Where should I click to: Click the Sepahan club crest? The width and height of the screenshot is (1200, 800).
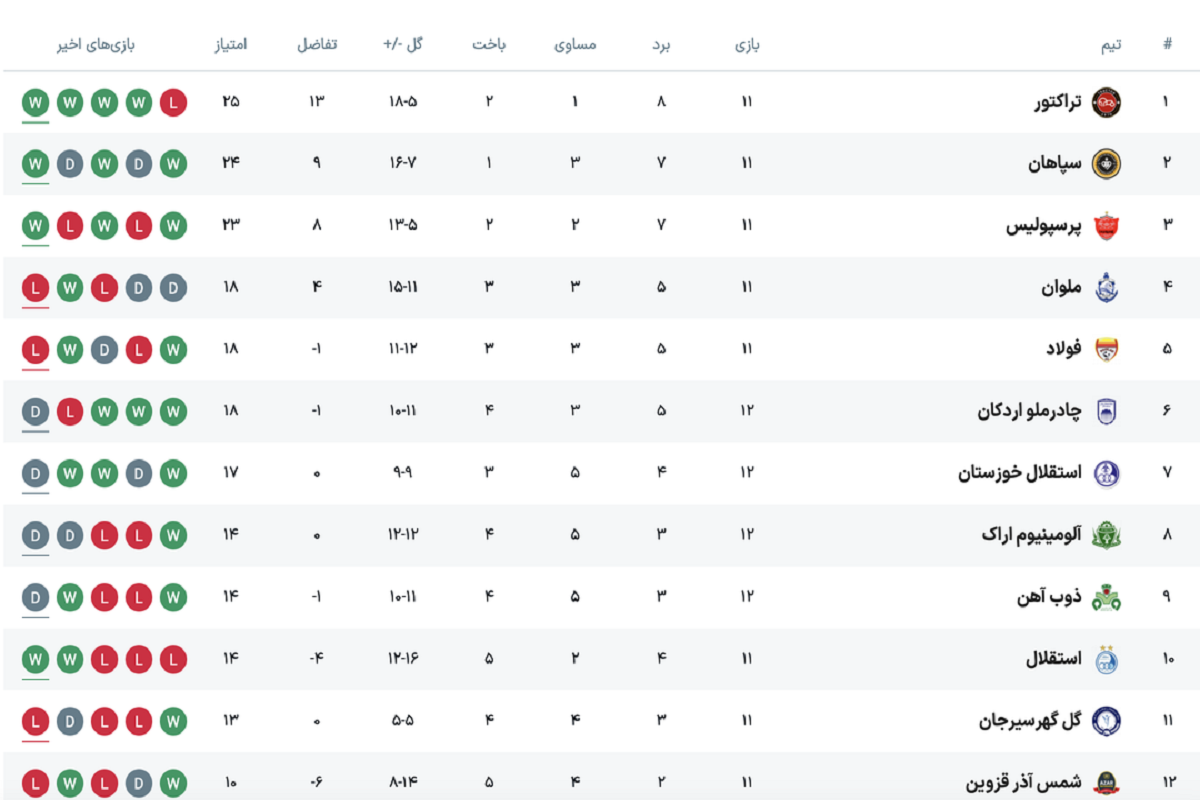[1106, 164]
